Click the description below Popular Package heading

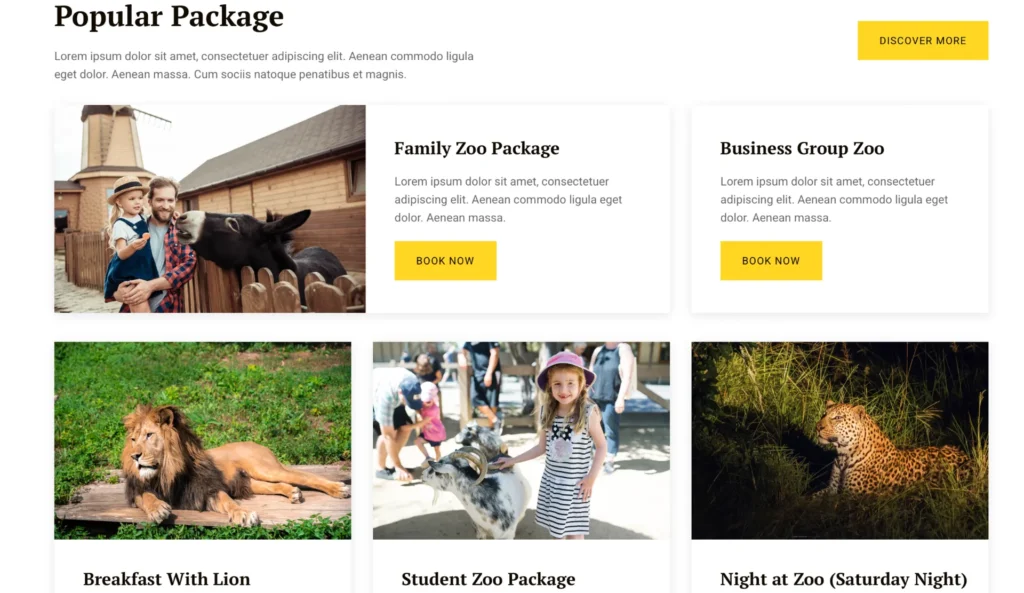(x=263, y=65)
